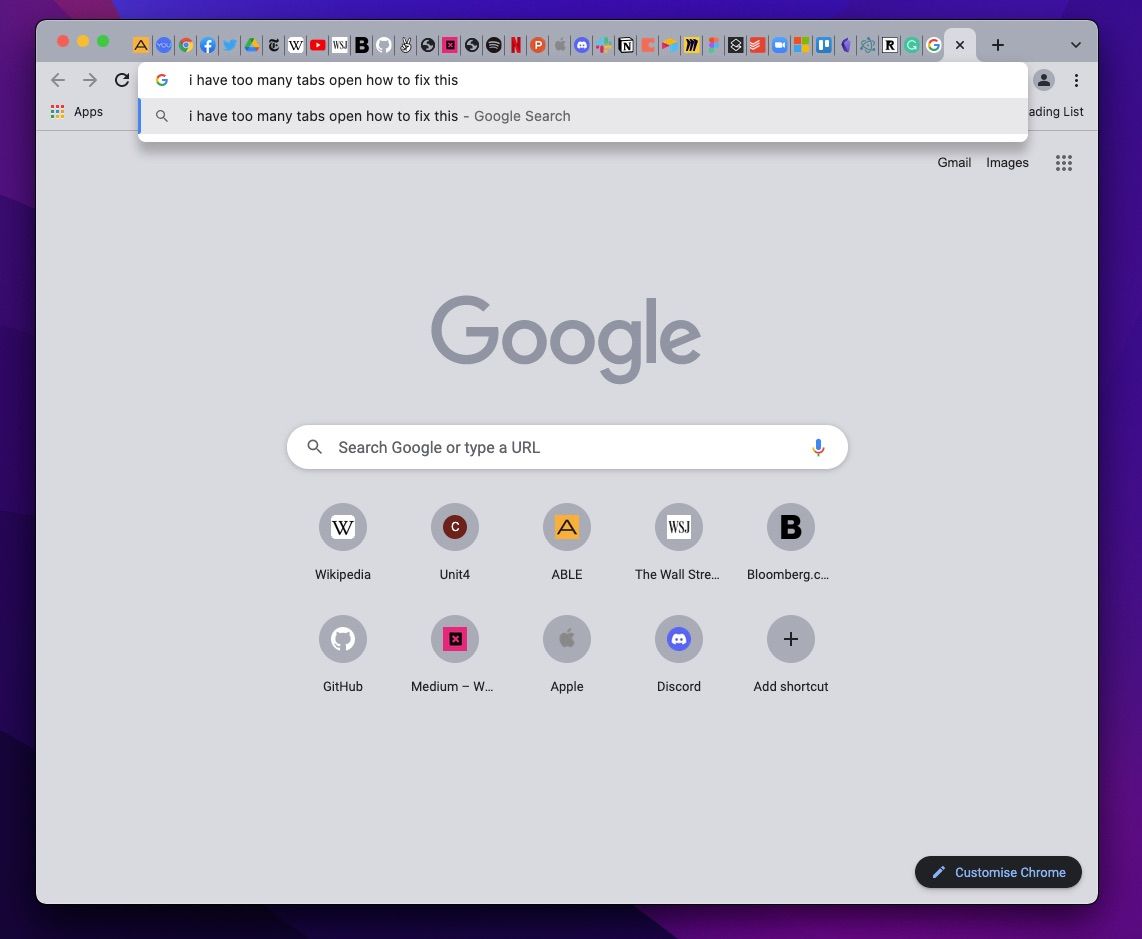The image size is (1142, 939).
Task: Open the Reading List
Action: point(1055,111)
